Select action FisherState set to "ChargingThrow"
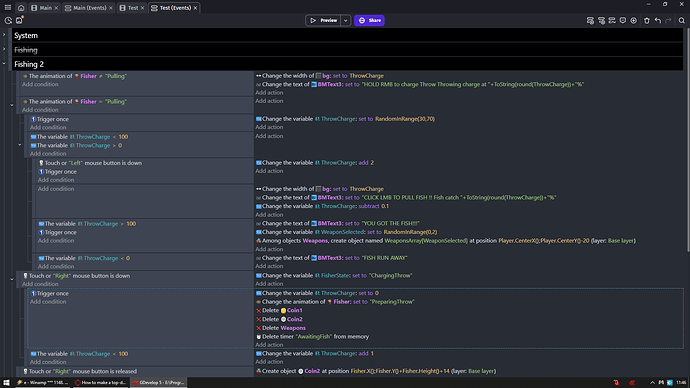 pos(334,276)
